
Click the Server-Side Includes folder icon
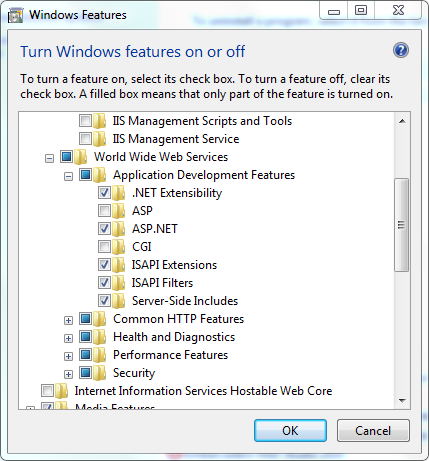point(118,301)
